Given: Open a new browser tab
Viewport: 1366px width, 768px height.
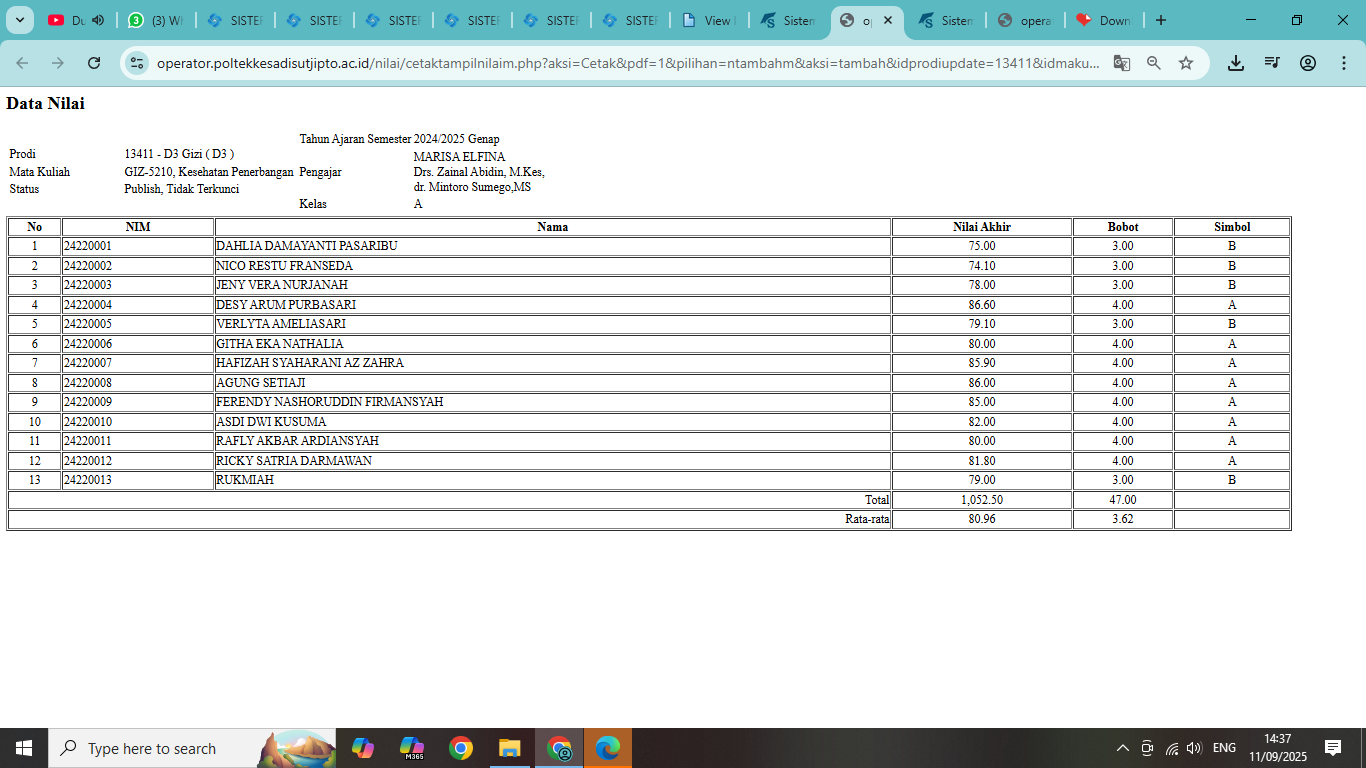Looking at the screenshot, I should pyautogui.click(x=1160, y=20).
